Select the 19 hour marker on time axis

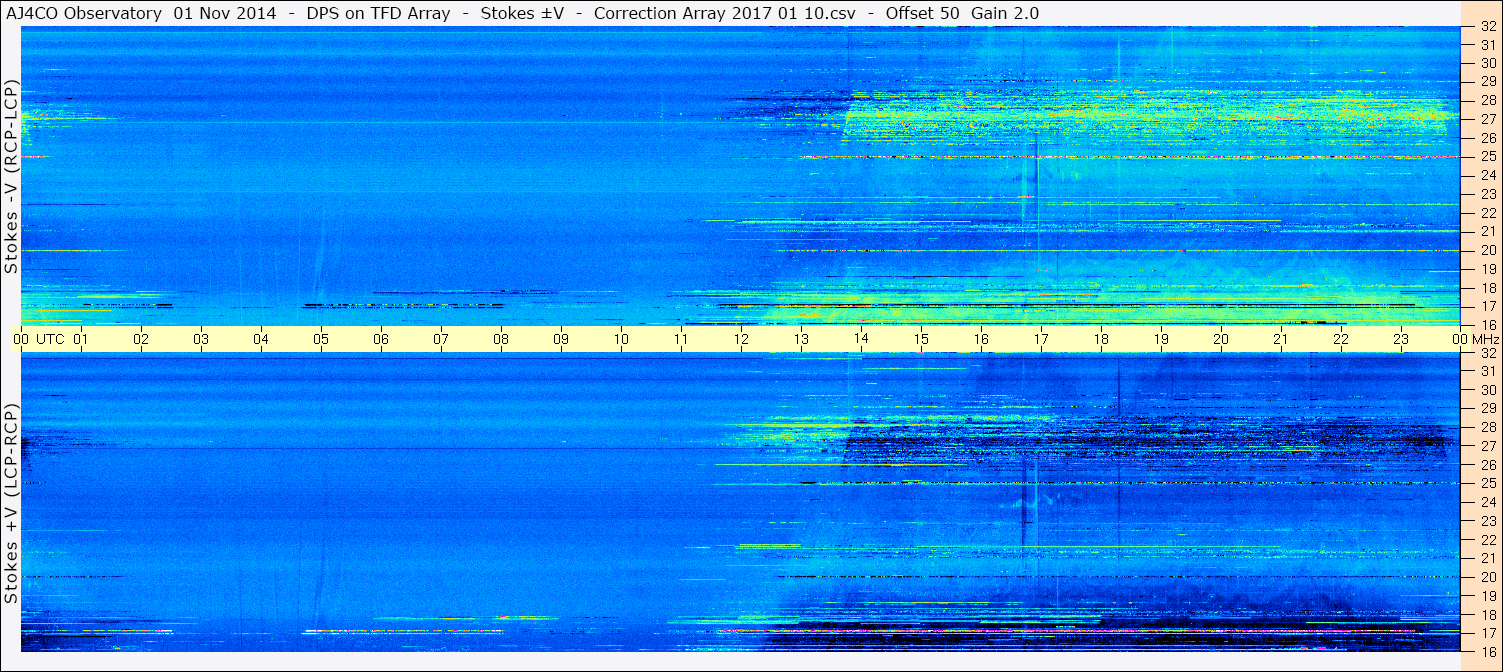pos(1161,339)
